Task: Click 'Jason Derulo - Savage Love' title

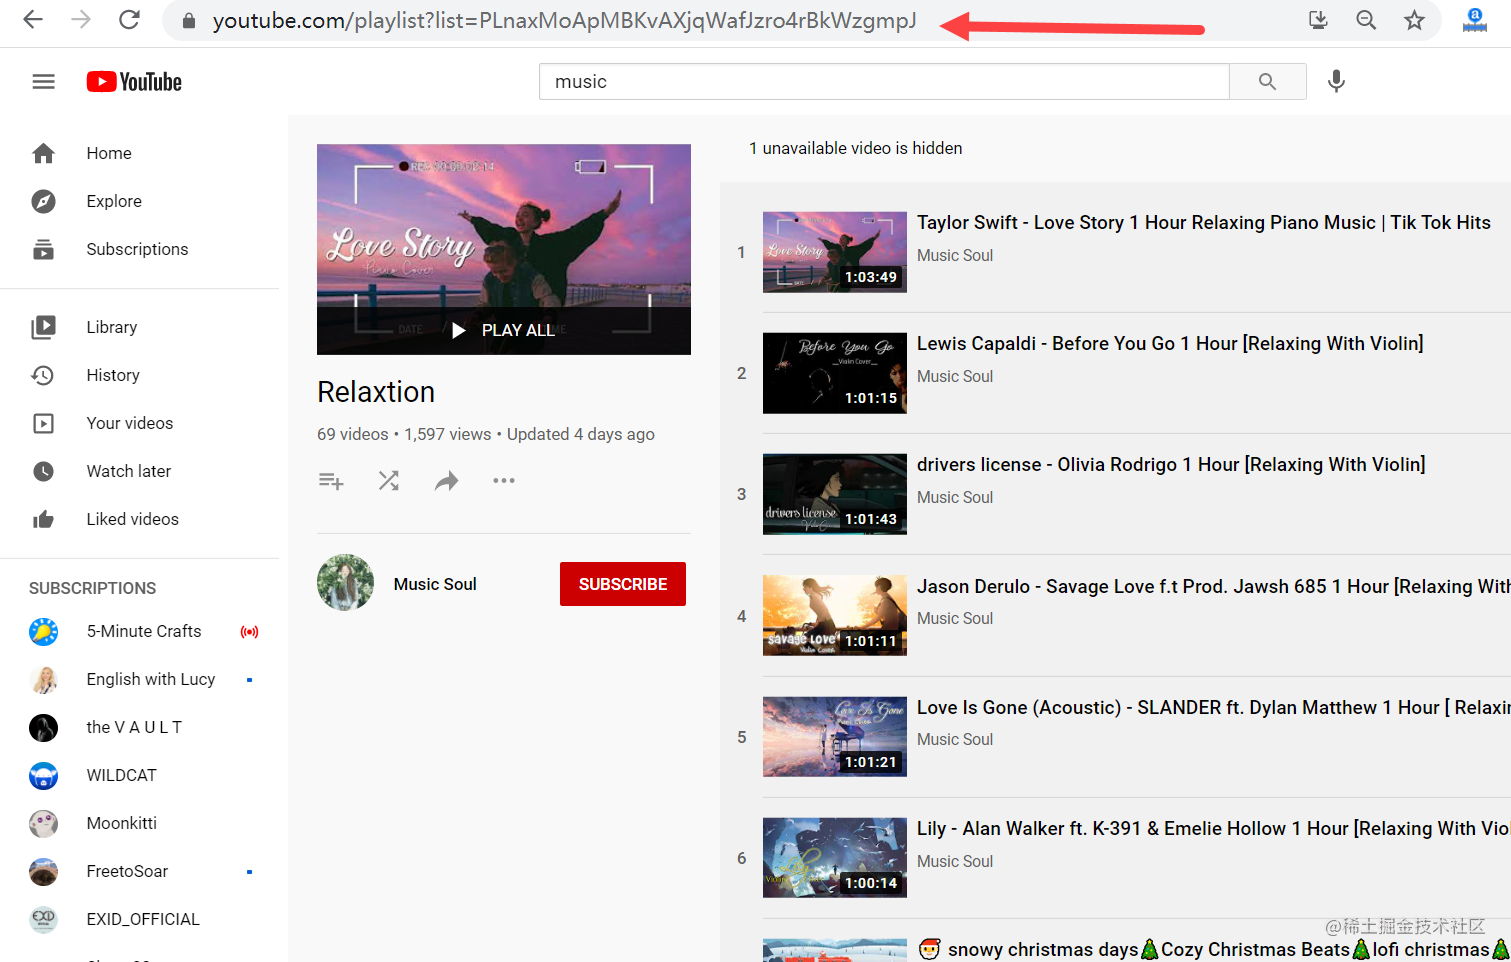Action: tap(1213, 587)
